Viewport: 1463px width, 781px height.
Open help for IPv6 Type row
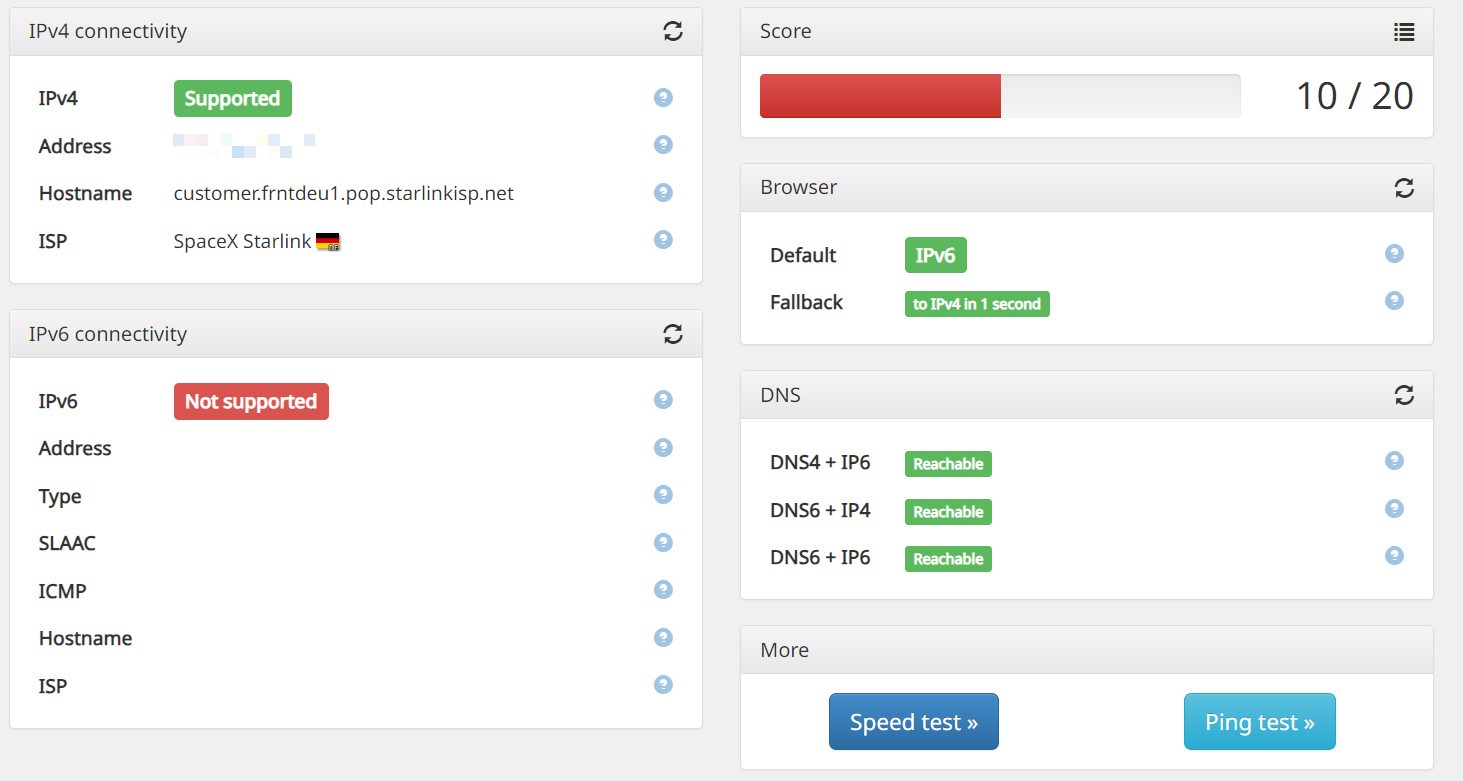663,494
